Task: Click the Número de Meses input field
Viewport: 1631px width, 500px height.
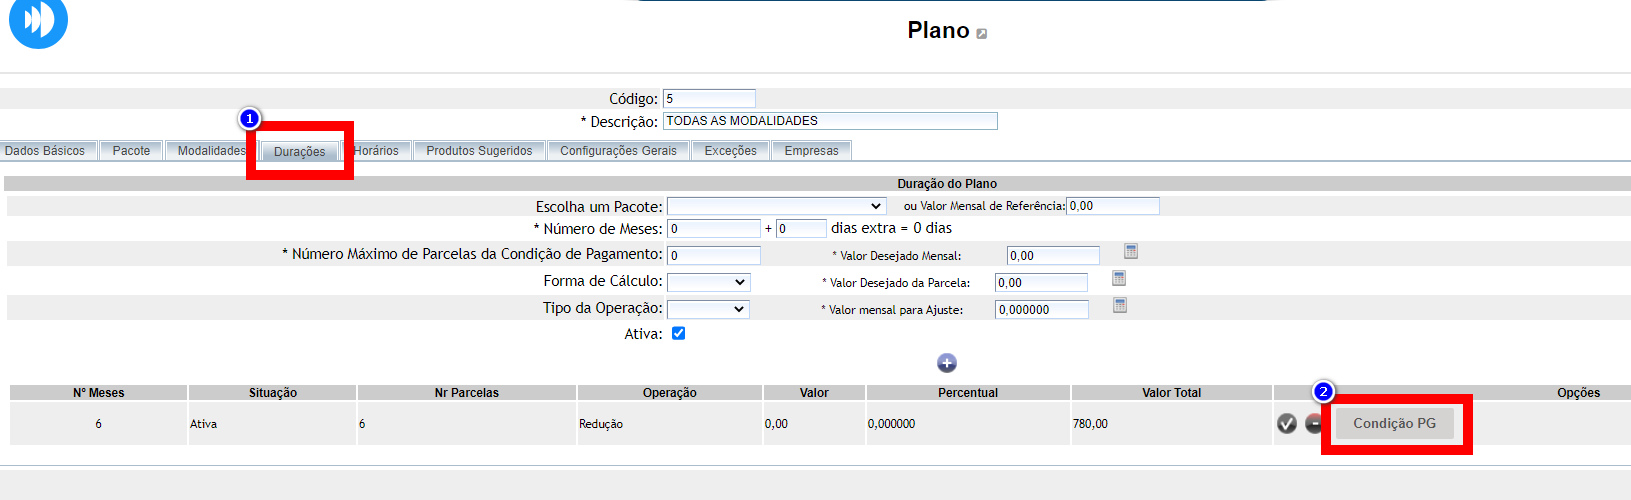Action: click(x=714, y=229)
